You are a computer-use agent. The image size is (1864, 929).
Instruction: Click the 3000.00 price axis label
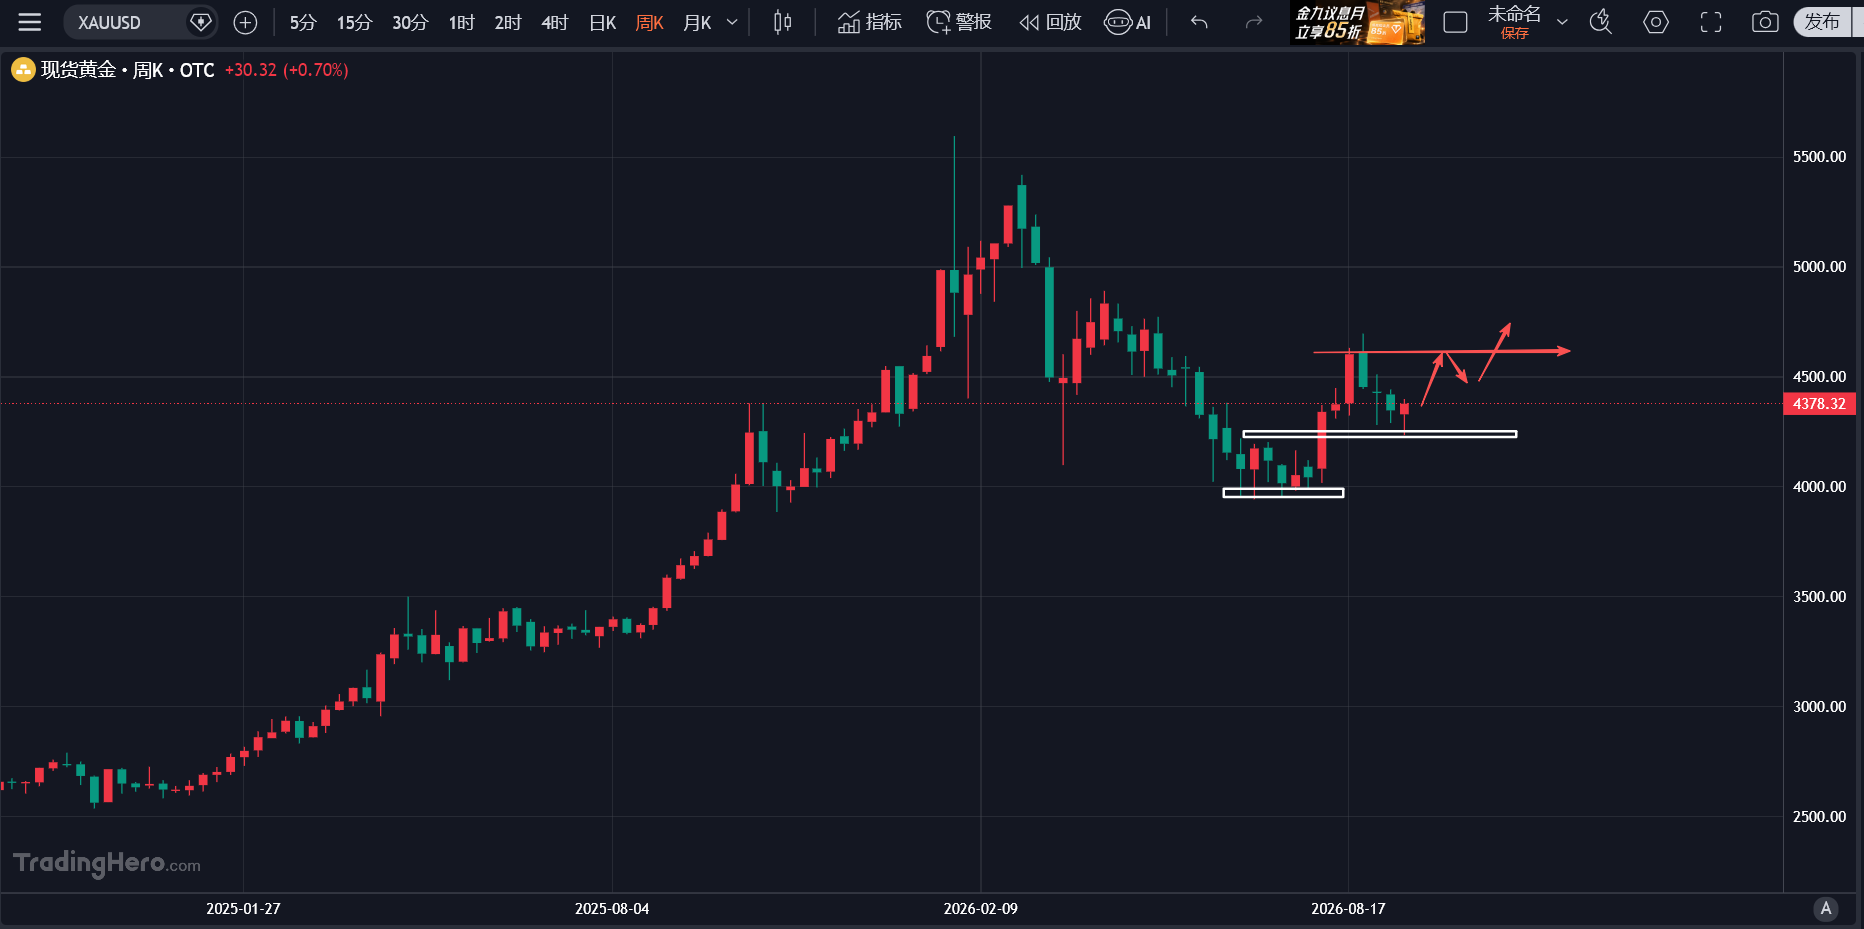point(1819,707)
